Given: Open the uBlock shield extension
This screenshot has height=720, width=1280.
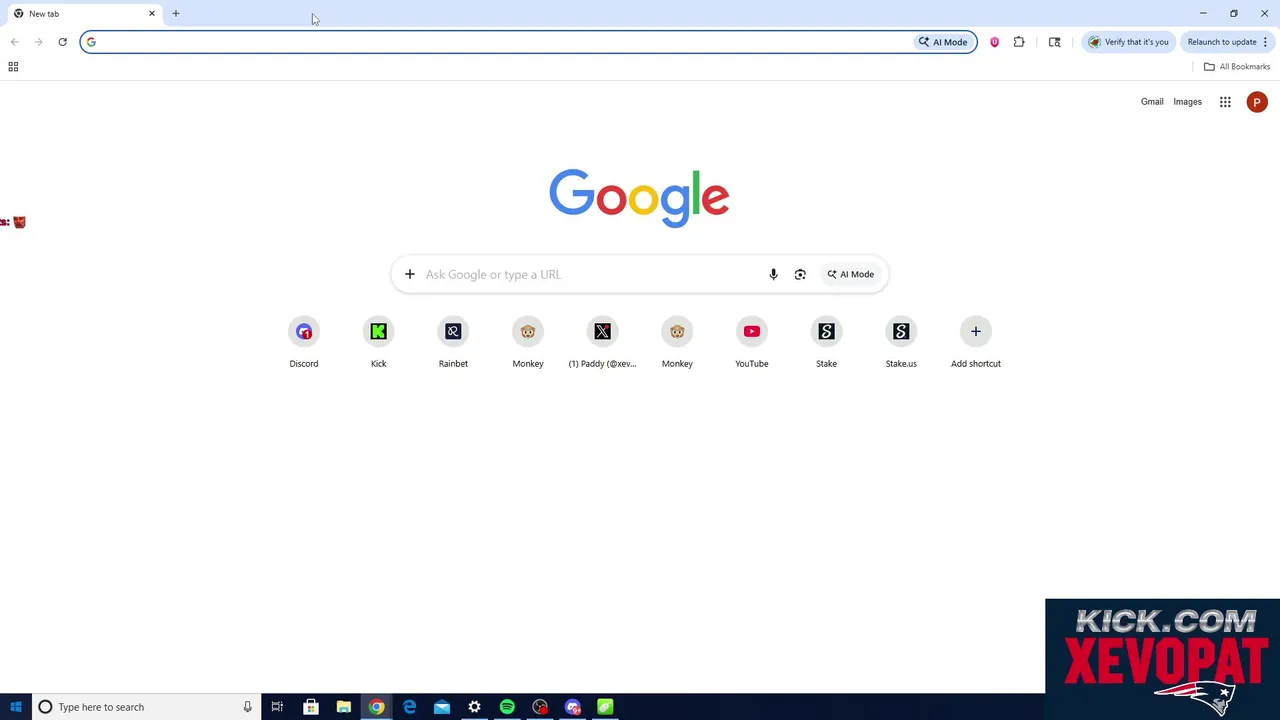Looking at the screenshot, I should [x=994, y=42].
